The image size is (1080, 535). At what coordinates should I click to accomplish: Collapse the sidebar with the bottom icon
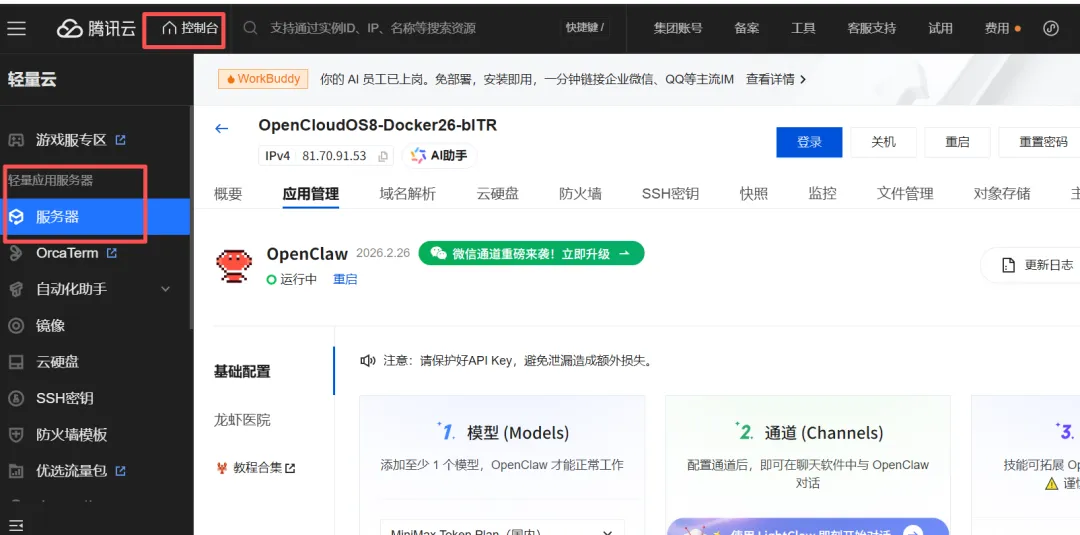coord(15,526)
